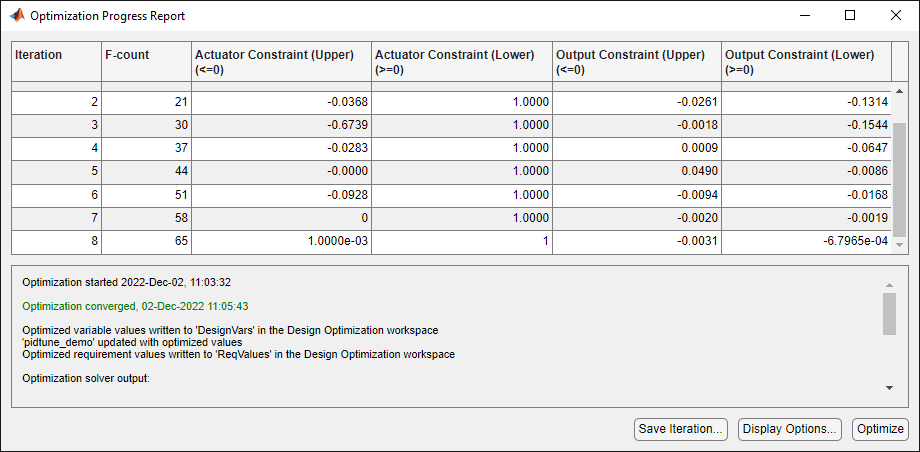Select iteration 7 cell
This screenshot has height=452, width=920.
tap(57, 218)
